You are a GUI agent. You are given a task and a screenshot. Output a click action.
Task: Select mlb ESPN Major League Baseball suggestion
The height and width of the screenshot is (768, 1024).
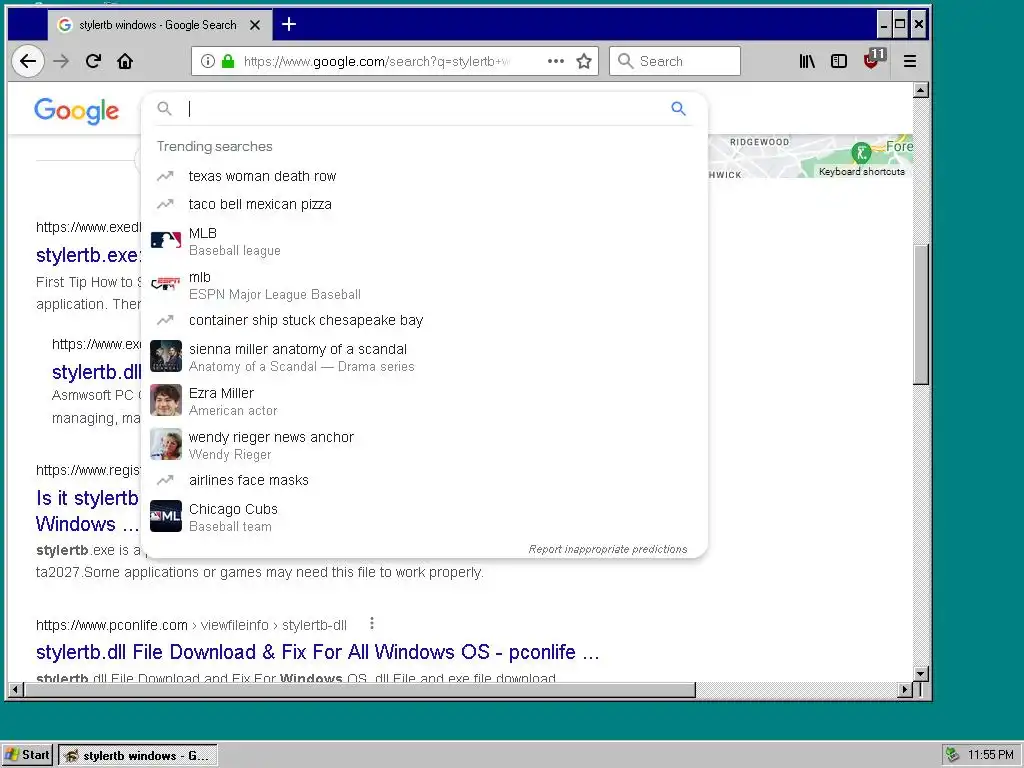pyautogui.click(x=424, y=285)
